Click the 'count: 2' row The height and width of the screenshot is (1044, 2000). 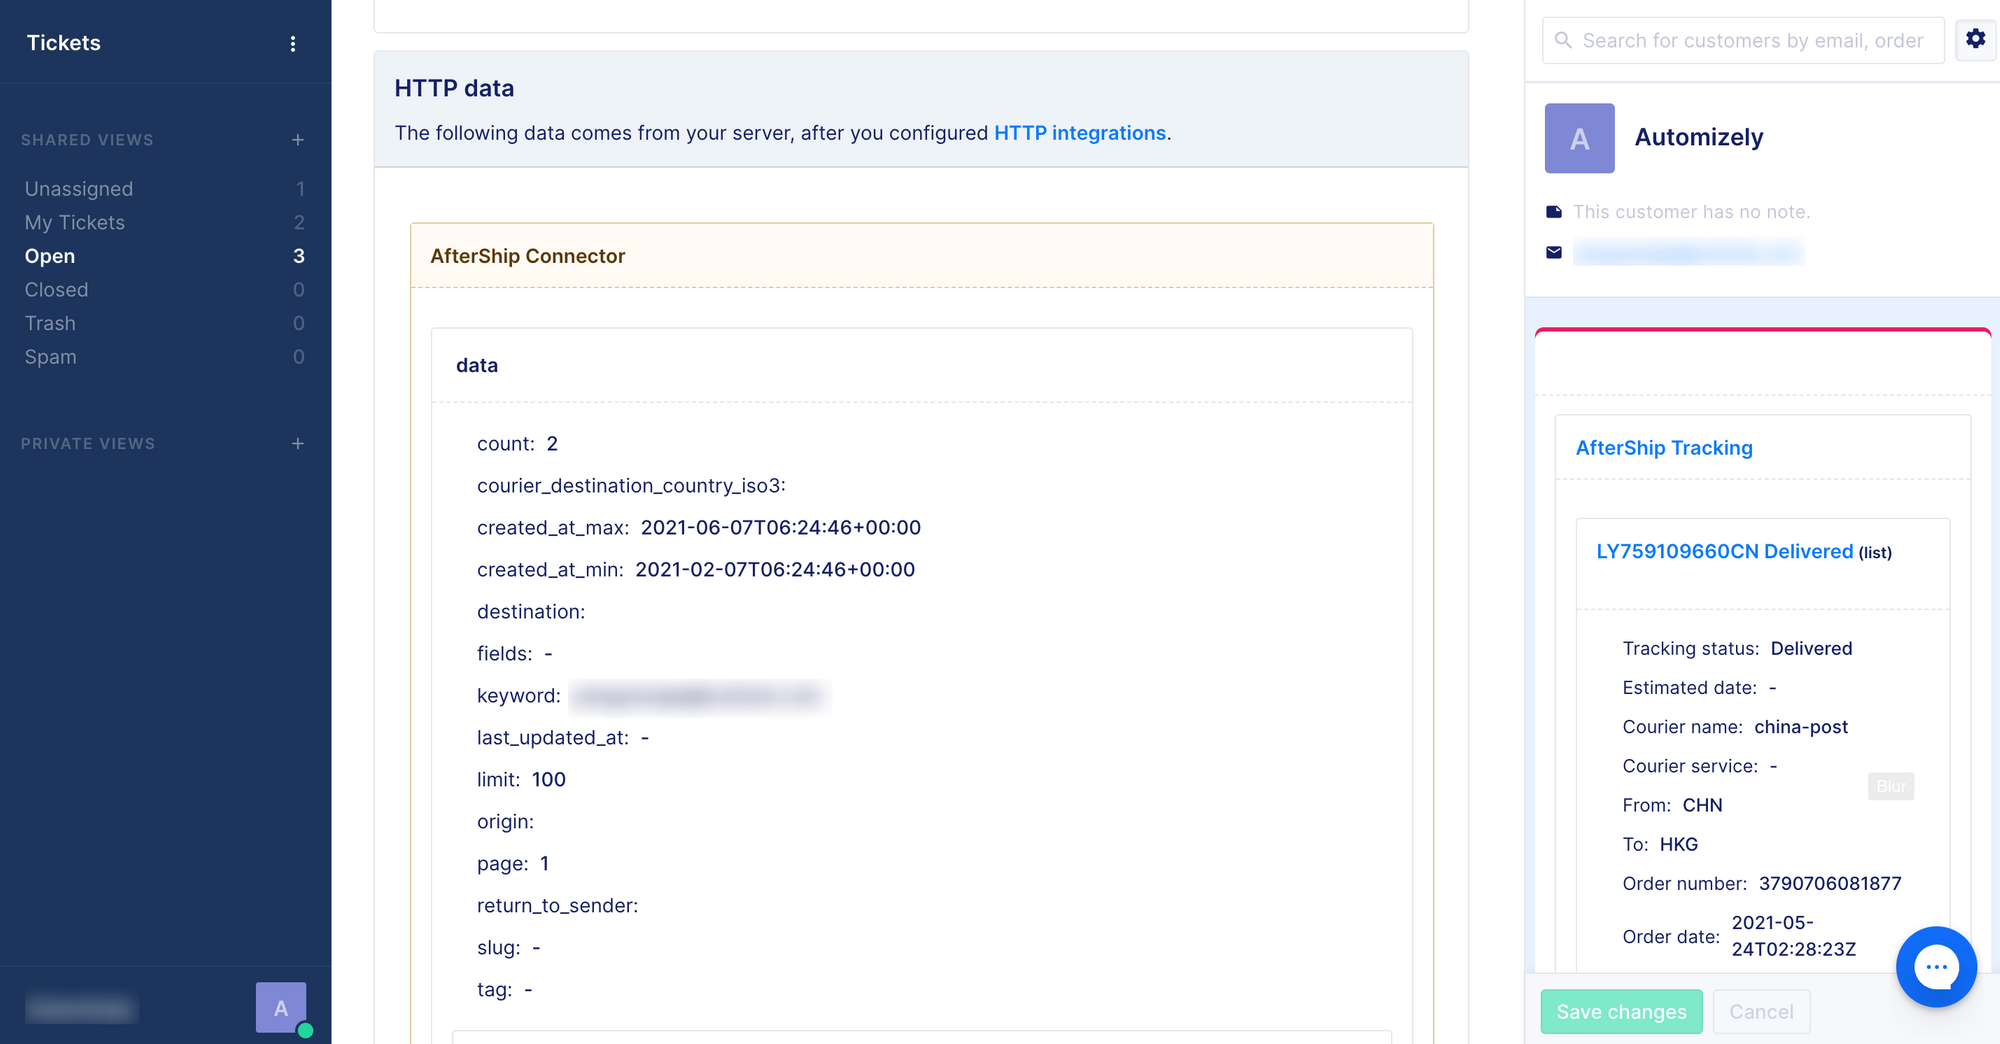(517, 444)
